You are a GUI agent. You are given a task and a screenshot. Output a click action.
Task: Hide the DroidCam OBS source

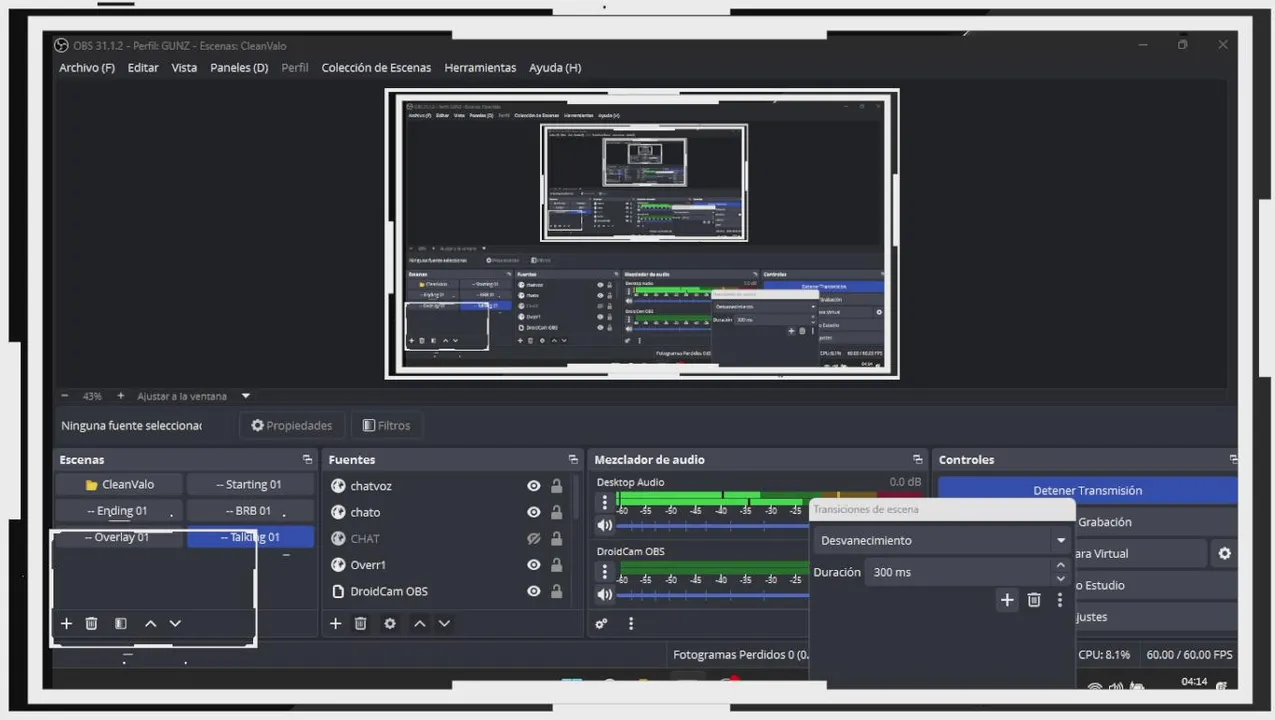click(534, 591)
